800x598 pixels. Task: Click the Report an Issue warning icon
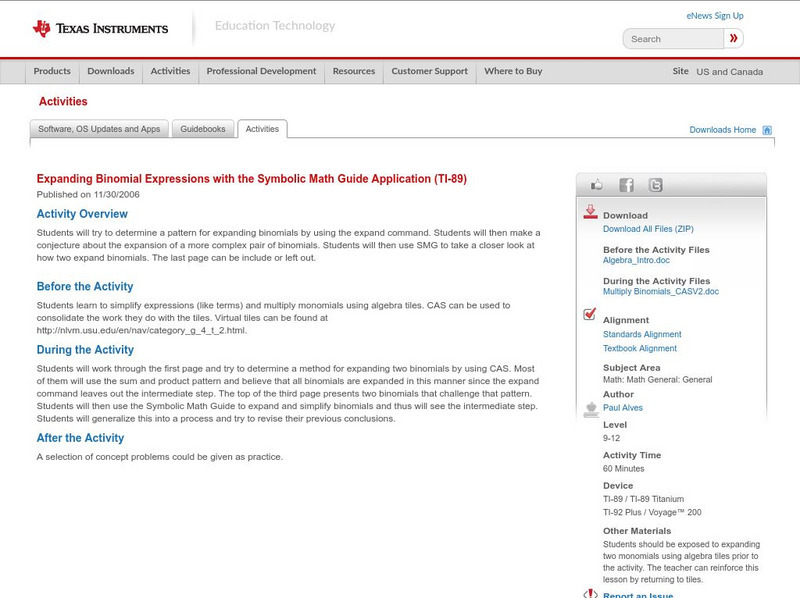pos(590,594)
